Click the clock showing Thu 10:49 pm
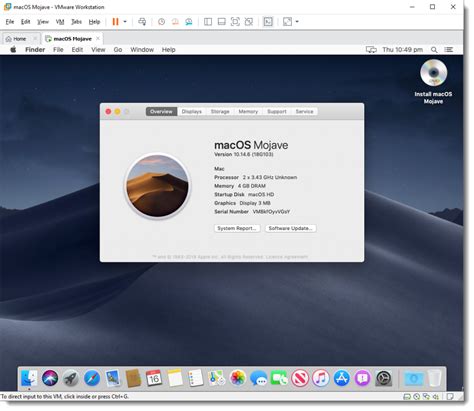Screen dimensions: 474x411 coord(403,50)
